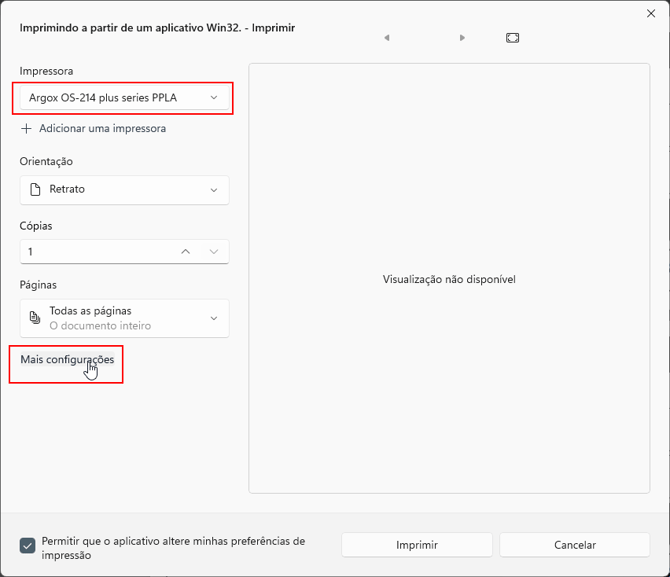Open the Impressora dropdown showing Argox OS-214
The width and height of the screenshot is (670, 577).
click(x=124, y=98)
